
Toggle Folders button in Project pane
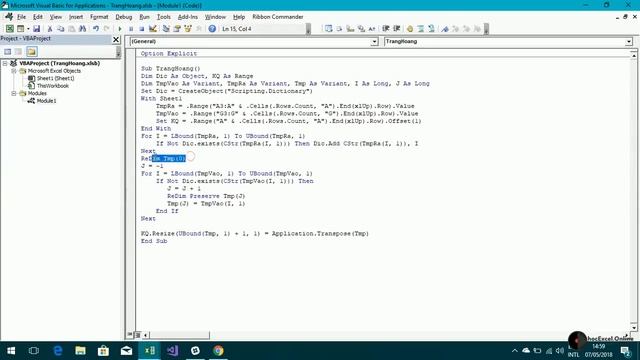32,51
